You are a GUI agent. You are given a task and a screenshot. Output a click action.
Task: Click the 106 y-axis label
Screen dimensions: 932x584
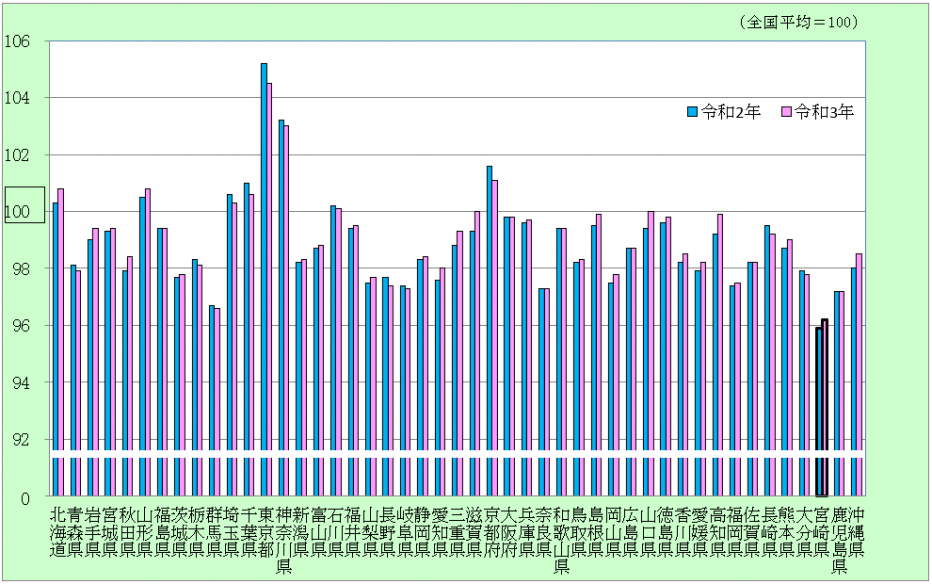coord(17,41)
